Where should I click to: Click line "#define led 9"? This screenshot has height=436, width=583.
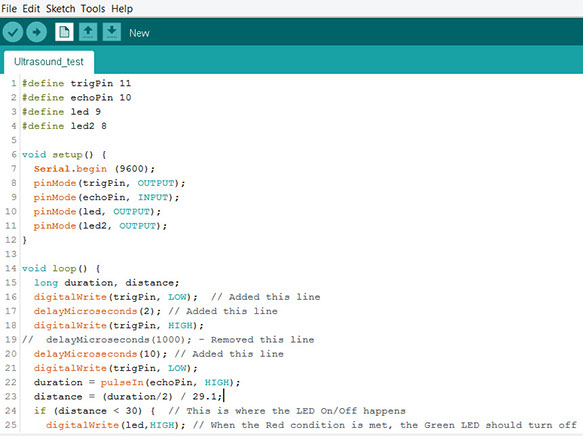[x=61, y=112]
